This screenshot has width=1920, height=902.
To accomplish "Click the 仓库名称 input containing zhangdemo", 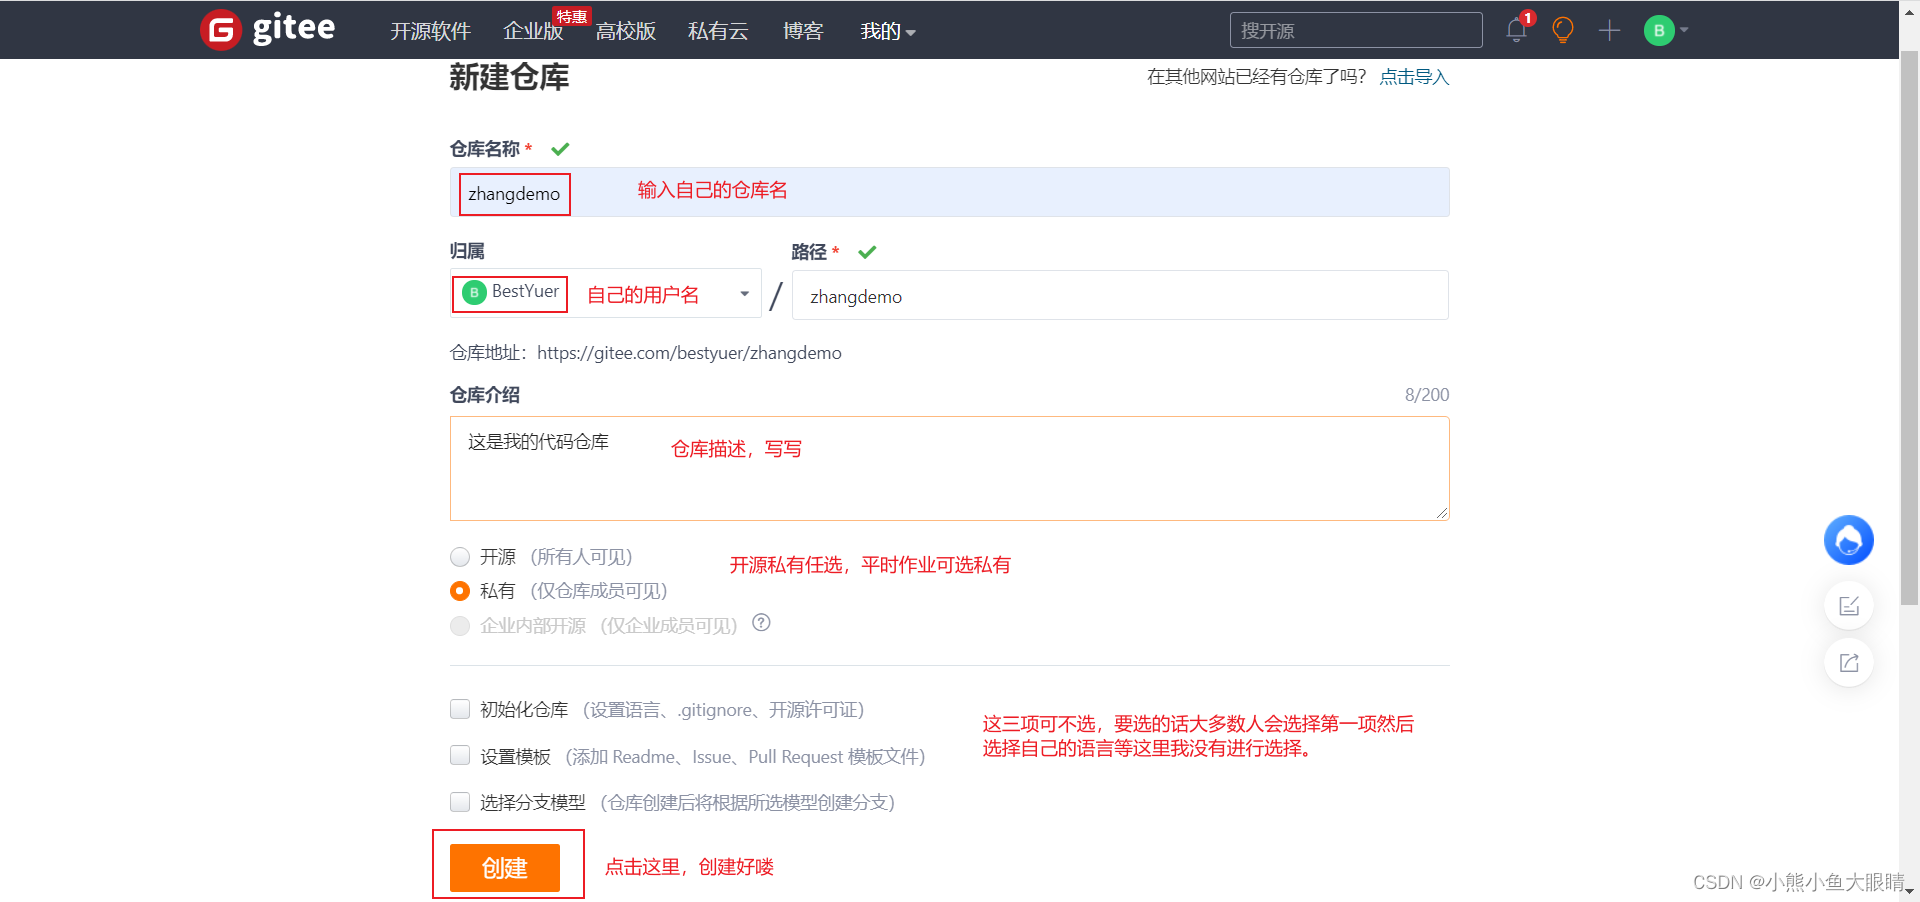I will [949, 192].
